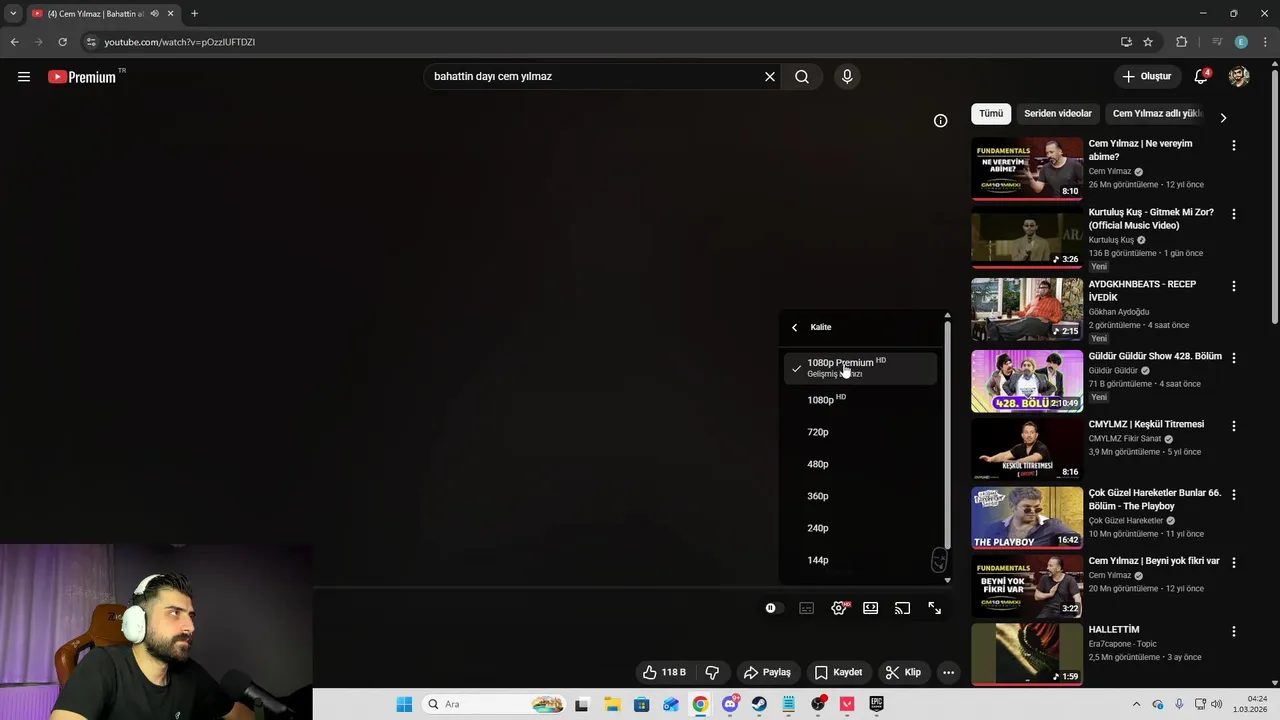The width and height of the screenshot is (1280, 720).
Task: Start voice search with microphone icon
Action: coord(847,77)
